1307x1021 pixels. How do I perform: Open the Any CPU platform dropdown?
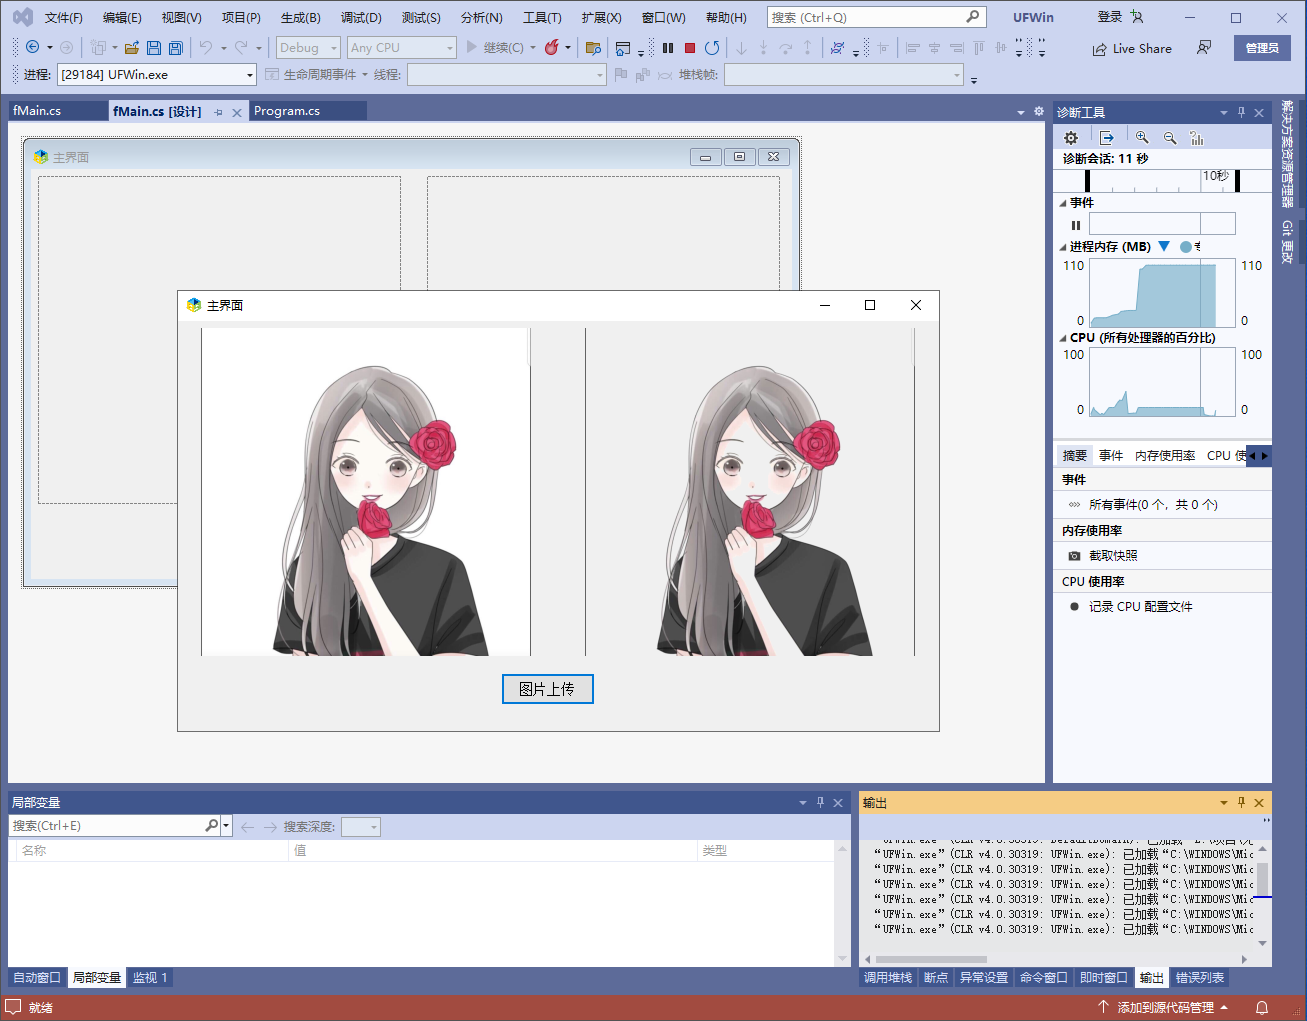[x=402, y=48]
